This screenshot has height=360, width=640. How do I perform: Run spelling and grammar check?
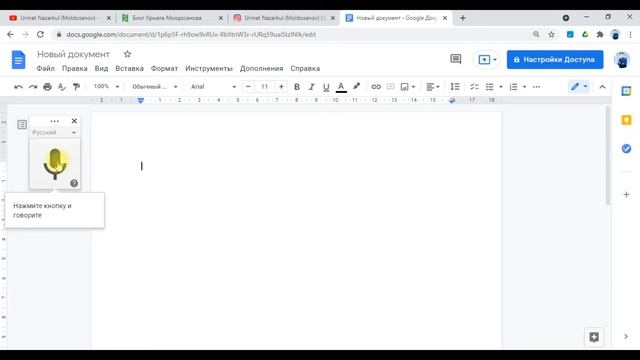(62, 87)
